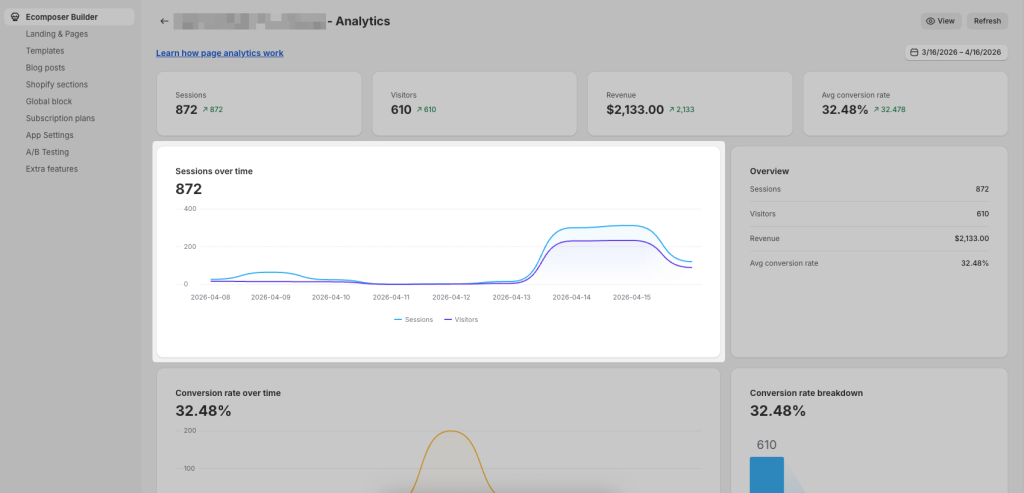The image size is (1024, 493).
Task: Click the eye icon on View button
Action: [x=930, y=21]
